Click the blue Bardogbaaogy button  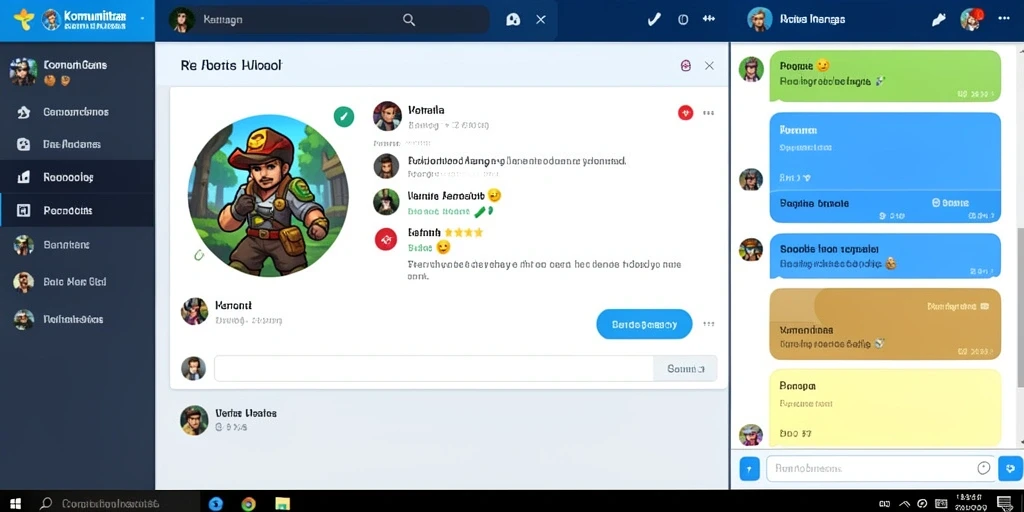coord(644,324)
